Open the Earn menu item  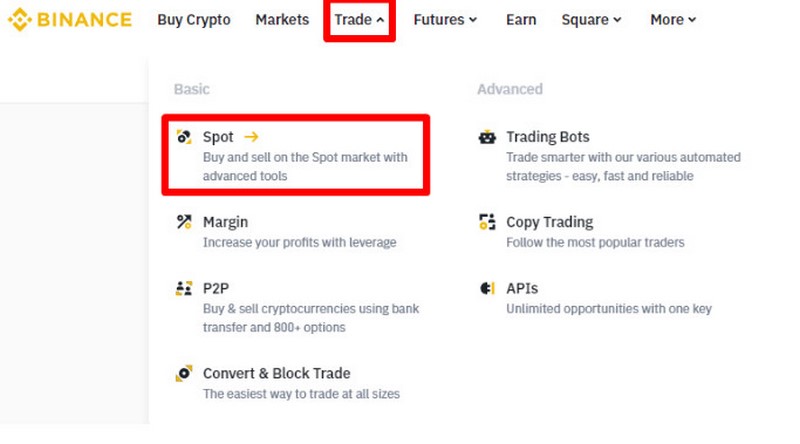point(521,20)
